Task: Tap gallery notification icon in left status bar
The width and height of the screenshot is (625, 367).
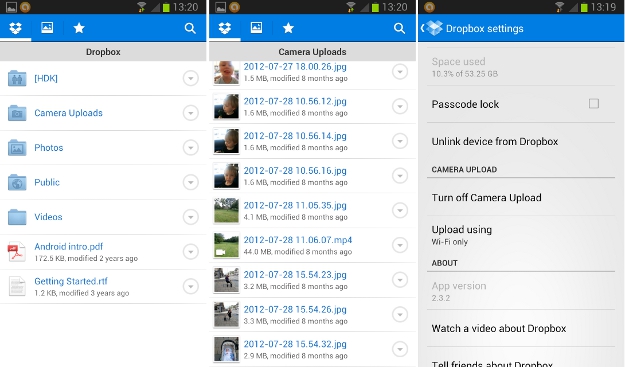Action: pyautogui.click(x=11, y=7)
